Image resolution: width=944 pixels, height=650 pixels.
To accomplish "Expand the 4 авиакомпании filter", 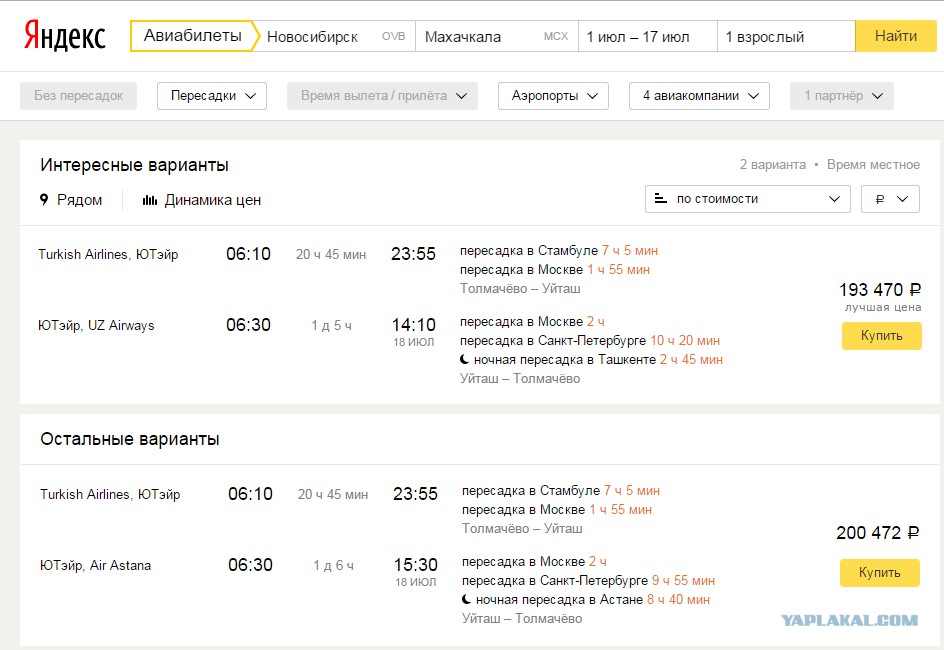I will click(700, 96).
